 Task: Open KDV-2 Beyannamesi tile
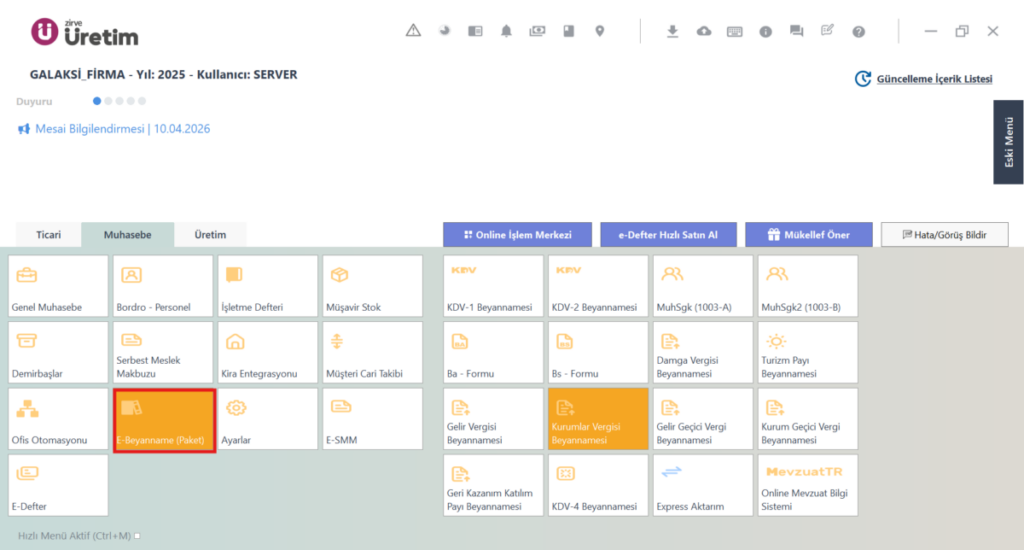tap(598, 286)
